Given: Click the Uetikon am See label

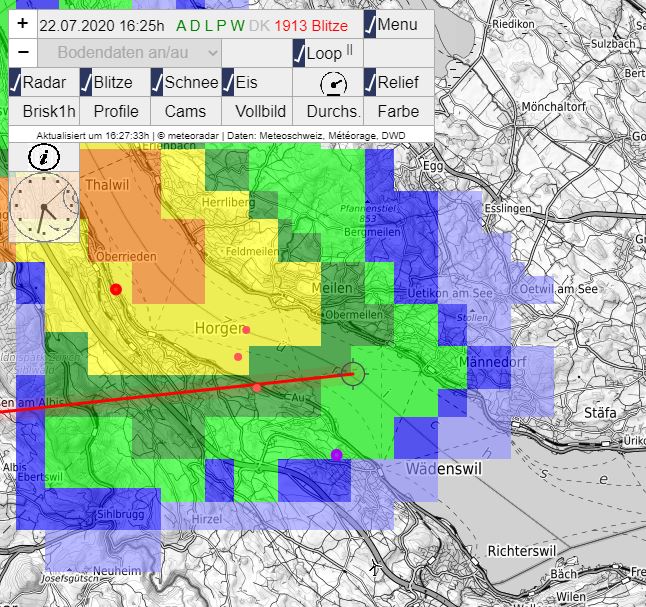Looking at the screenshot, I should click(450, 293).
